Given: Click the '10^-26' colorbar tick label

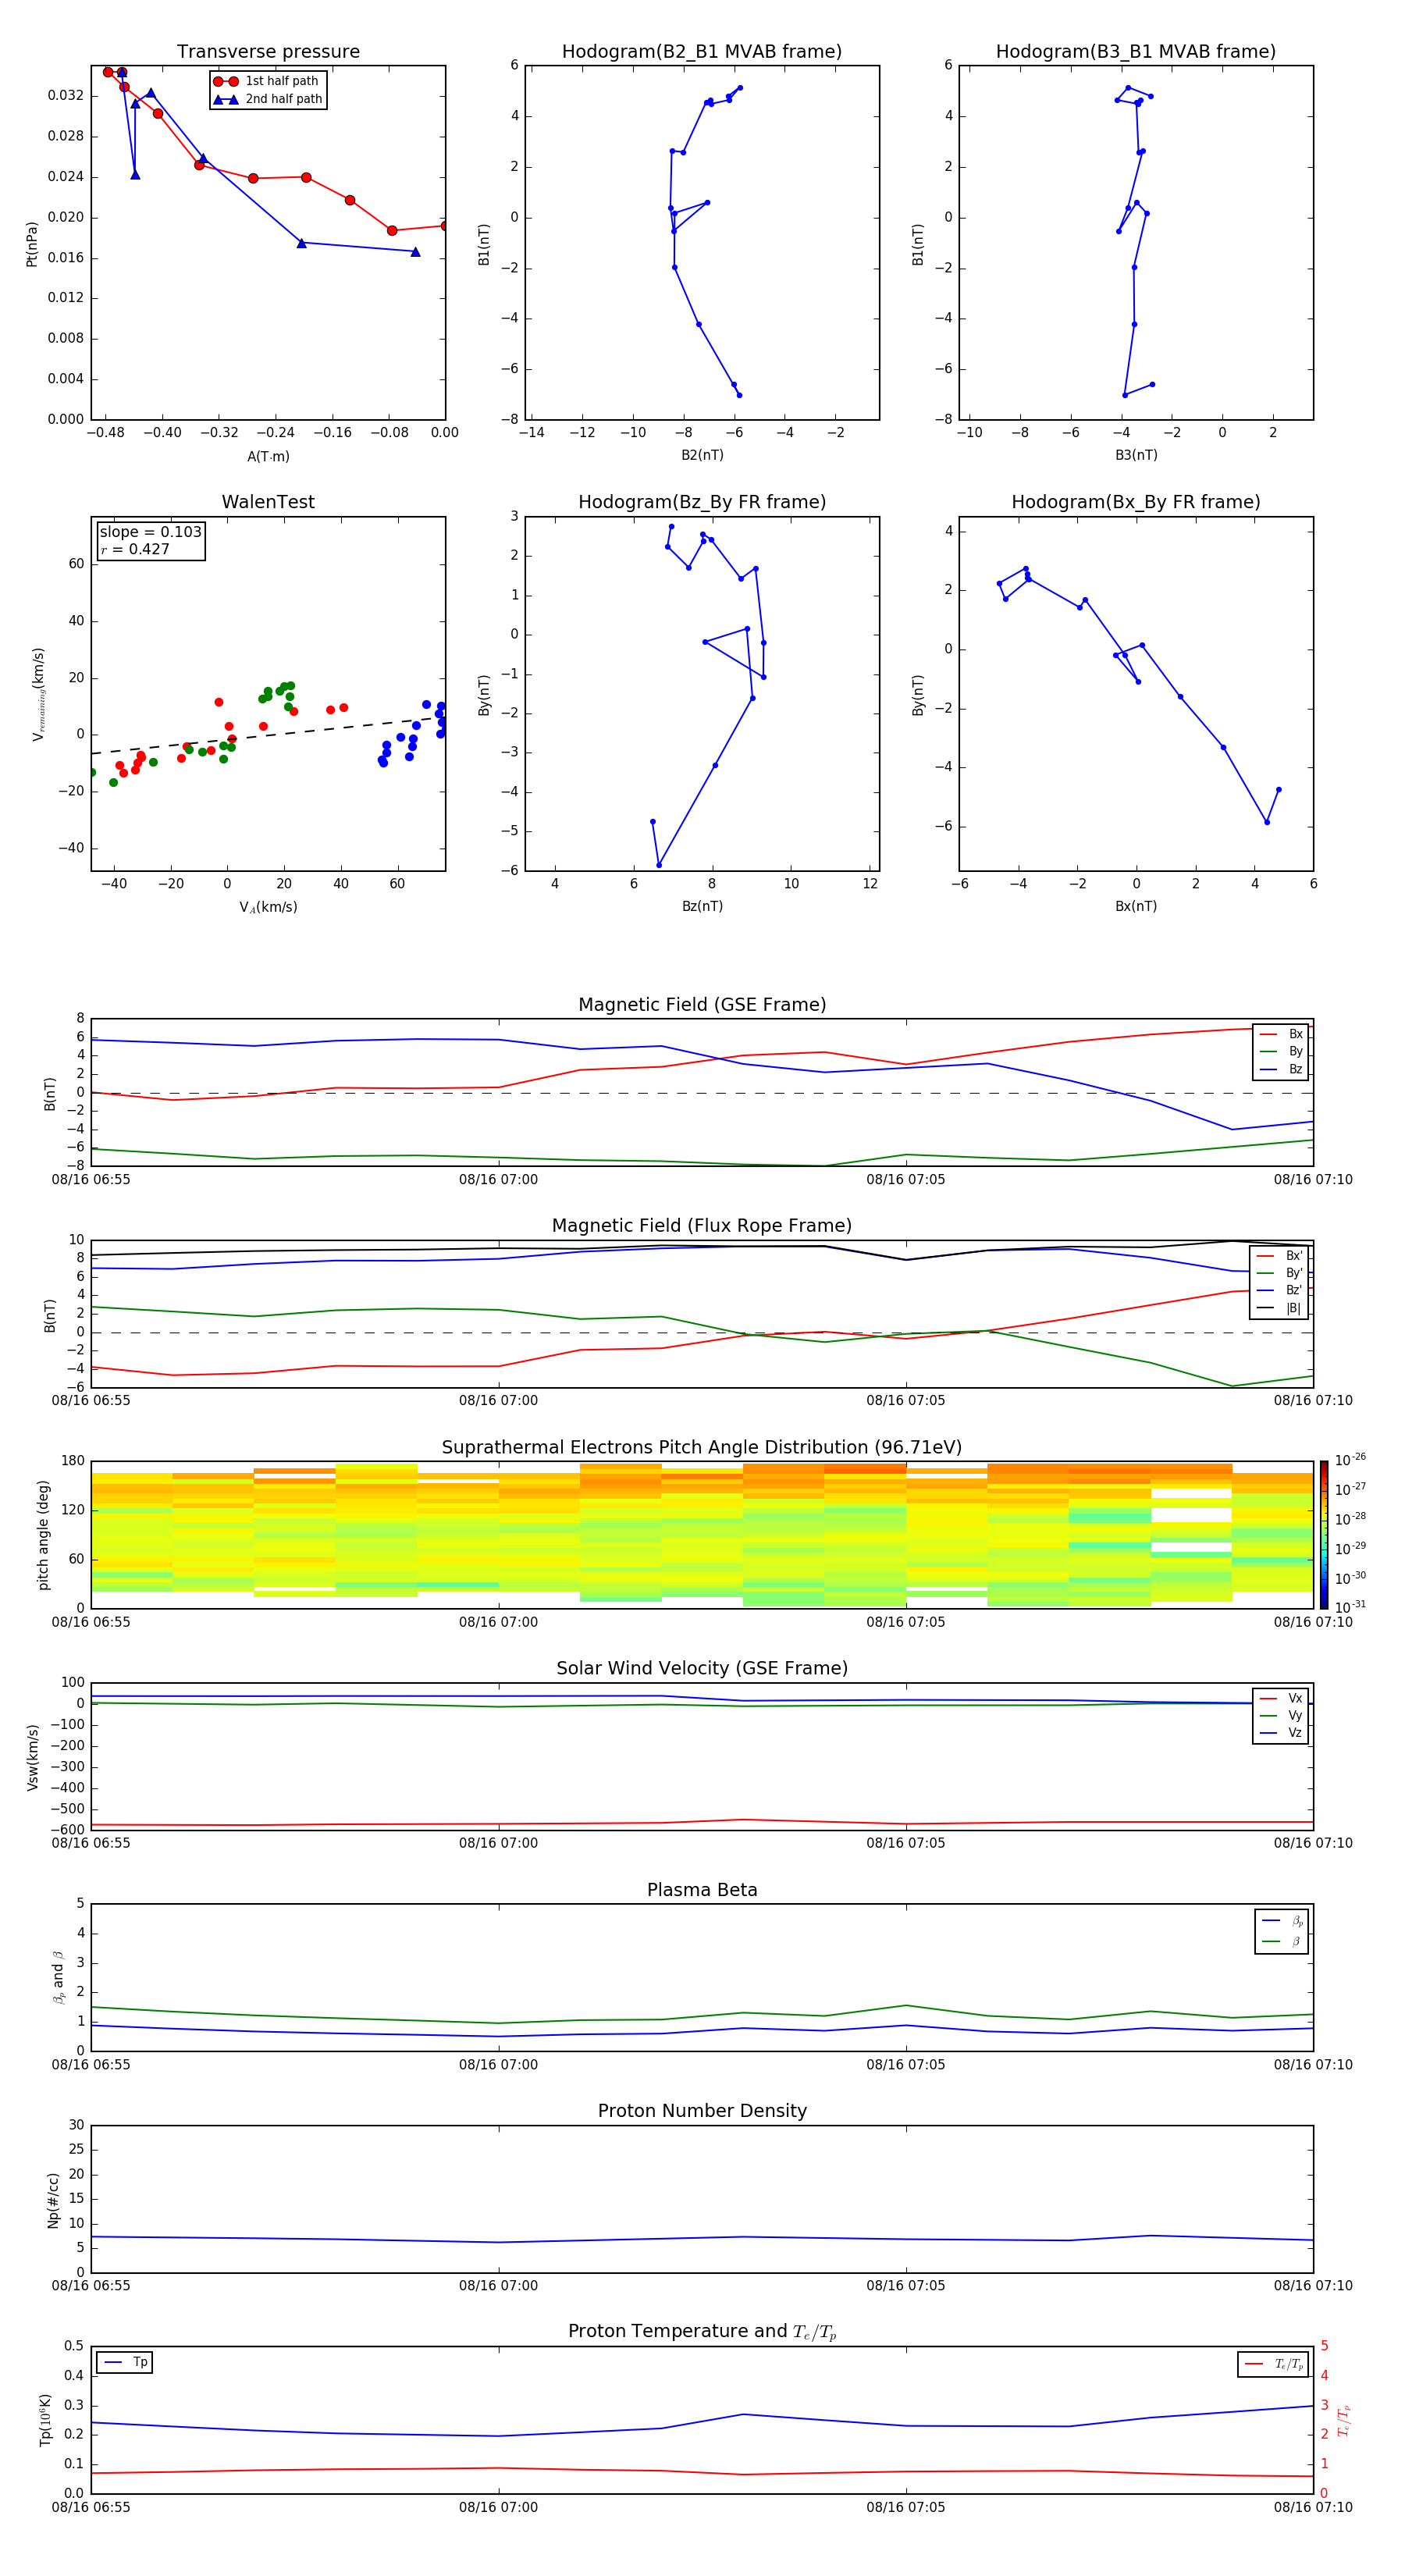Looking at the screenshot, I should (x=1350, y=1460).
